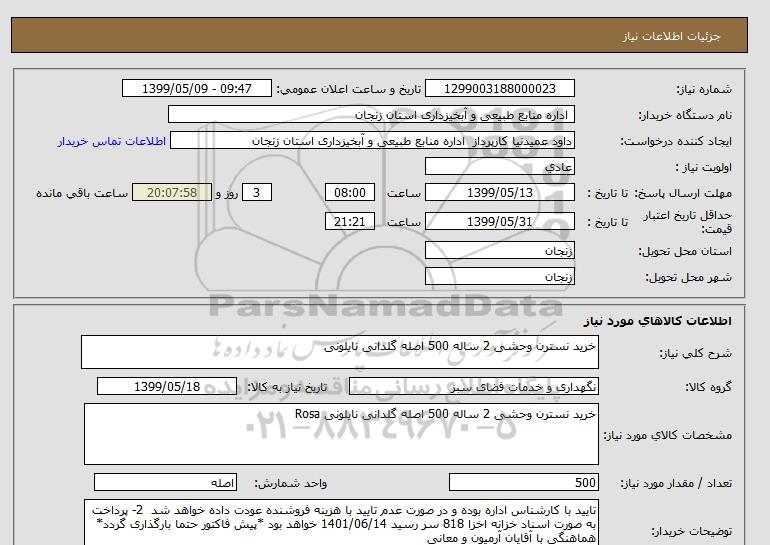The width and height of the screenshot is (770, 545).
Task: Click the deadline time field 08:00
Action: (350, 192)
